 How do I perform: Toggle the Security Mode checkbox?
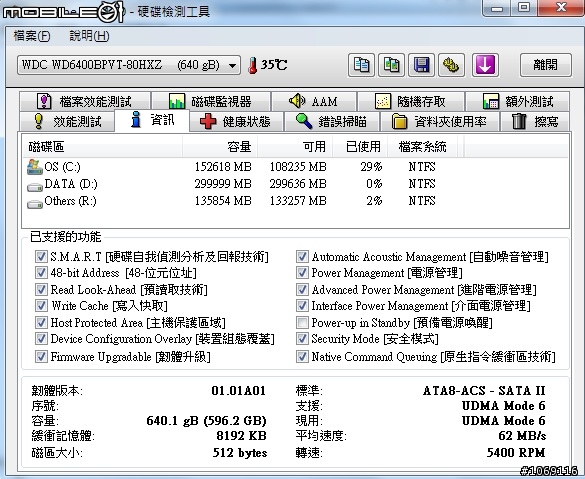point(302,339)
